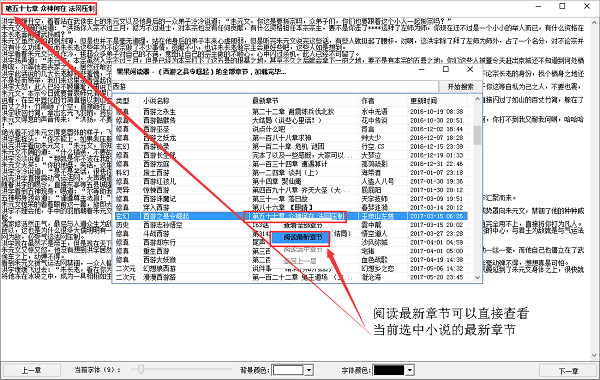Select the row updated 2017-05-20 23:45
The image size is (600, 380).
291,277
